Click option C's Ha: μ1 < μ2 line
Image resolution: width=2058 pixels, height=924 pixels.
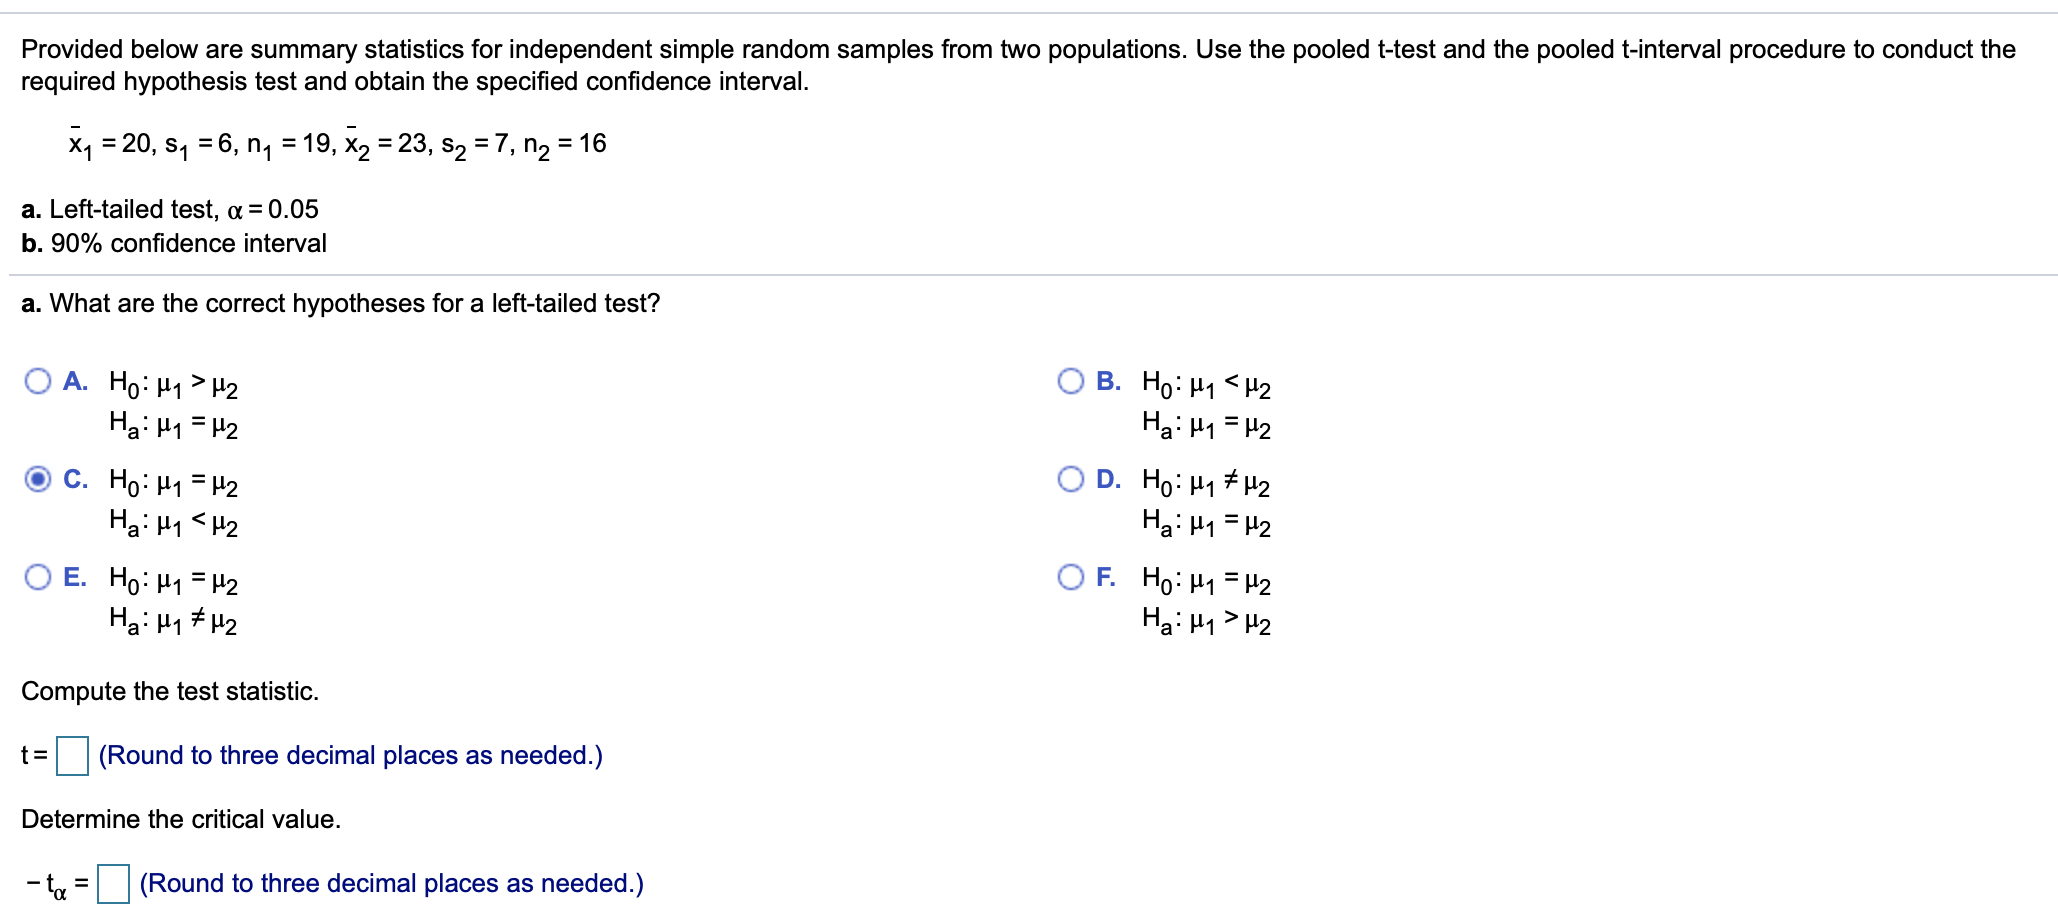click(173, 522)
